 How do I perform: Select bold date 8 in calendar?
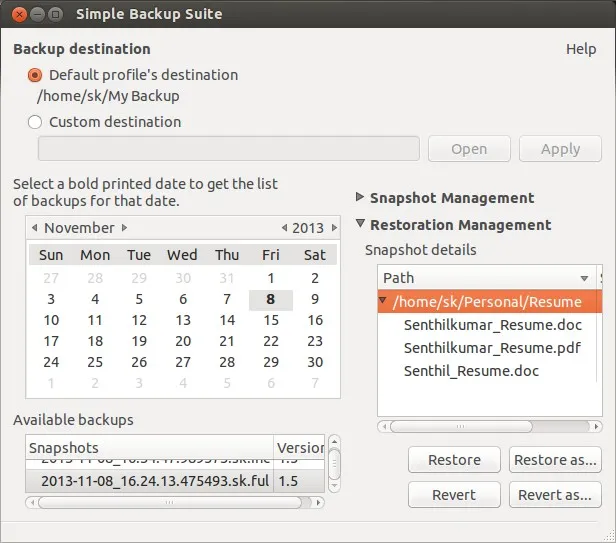pyautogui.click(x=270, y=299)
